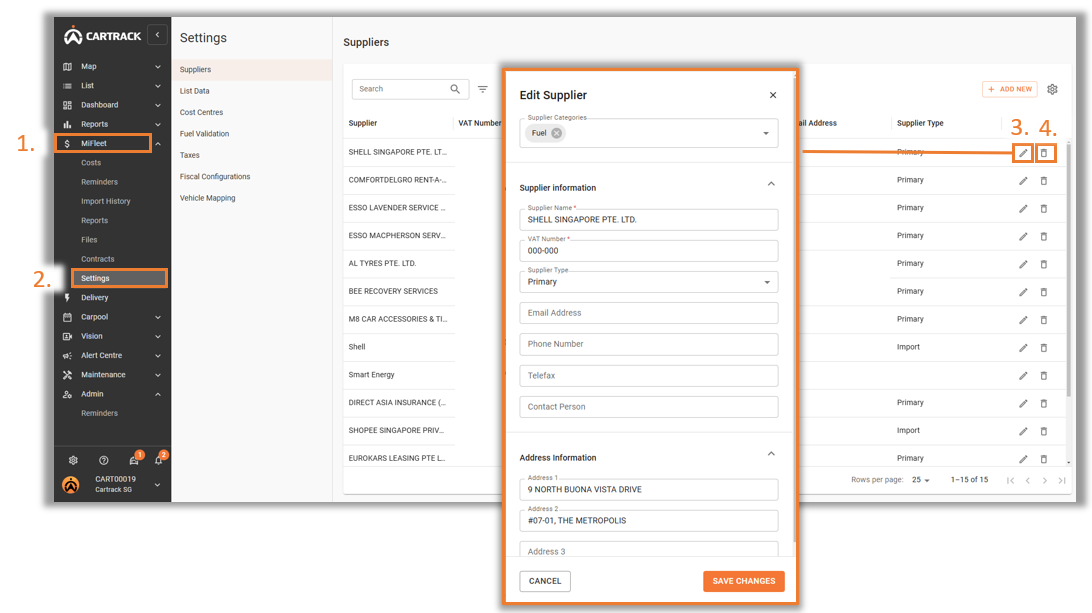
Task: Click the Supplier Name field
Action: click(648, 219)
